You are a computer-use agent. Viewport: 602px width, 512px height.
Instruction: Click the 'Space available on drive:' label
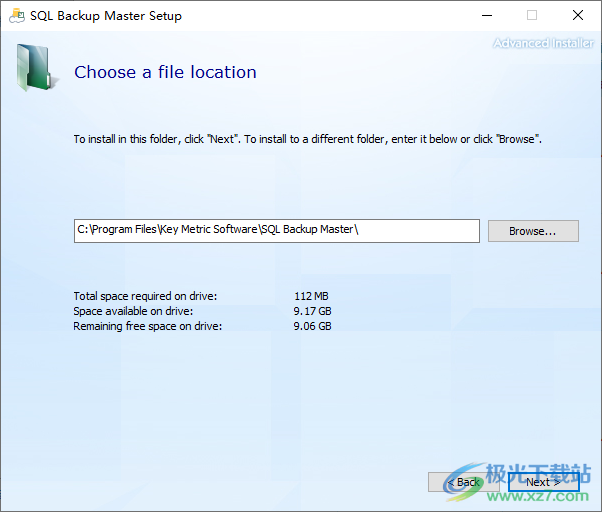(133, 311)
